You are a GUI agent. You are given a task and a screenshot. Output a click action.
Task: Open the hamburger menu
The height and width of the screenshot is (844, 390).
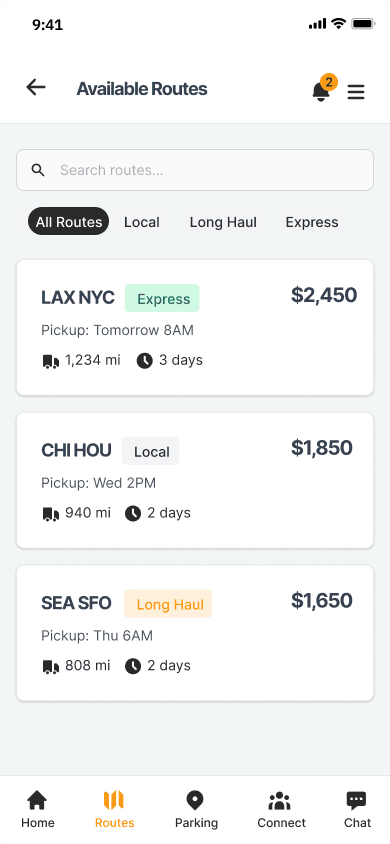[x=356, y=93]
